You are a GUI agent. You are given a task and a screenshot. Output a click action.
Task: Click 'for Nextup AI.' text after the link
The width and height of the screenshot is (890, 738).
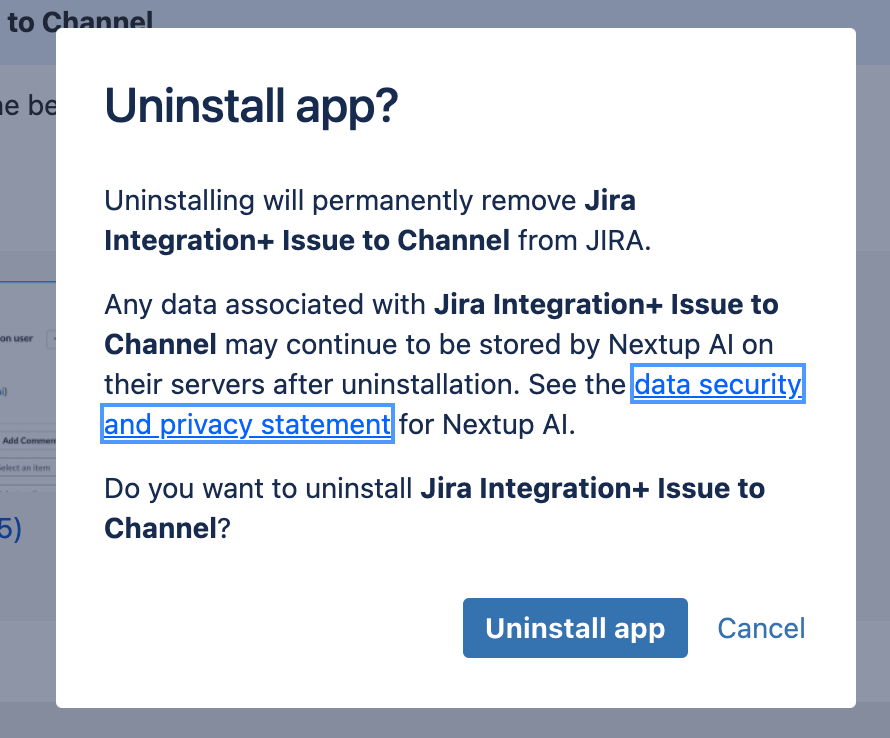point(487,424)
